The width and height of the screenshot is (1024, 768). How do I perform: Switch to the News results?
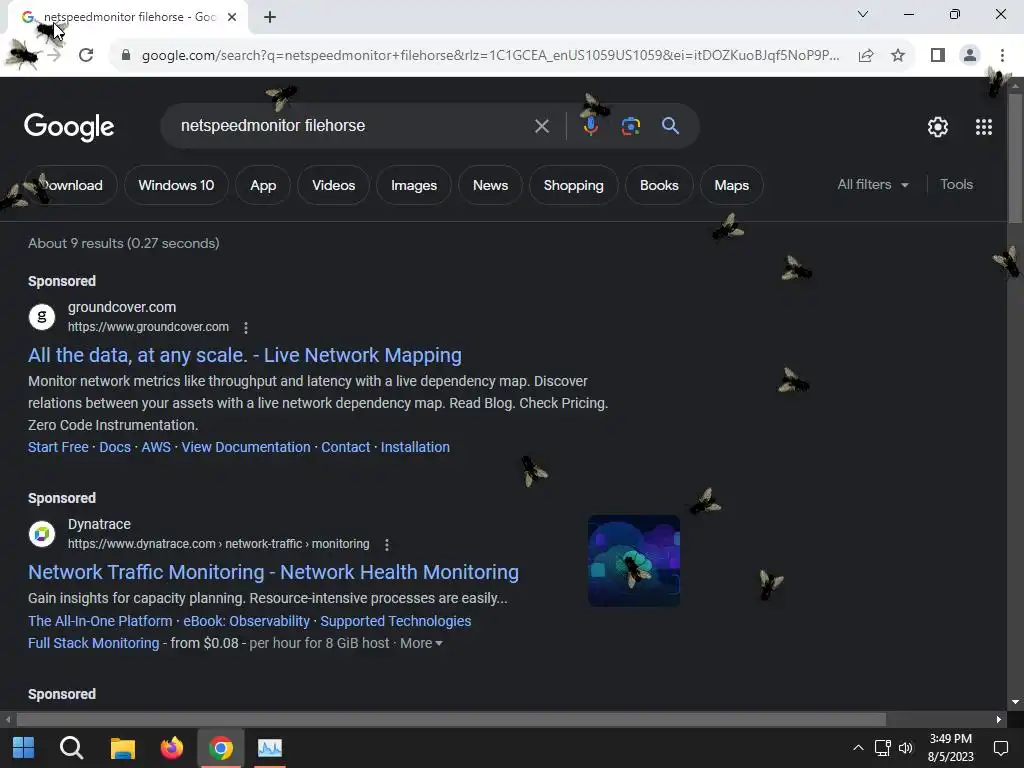pos(490,185)
